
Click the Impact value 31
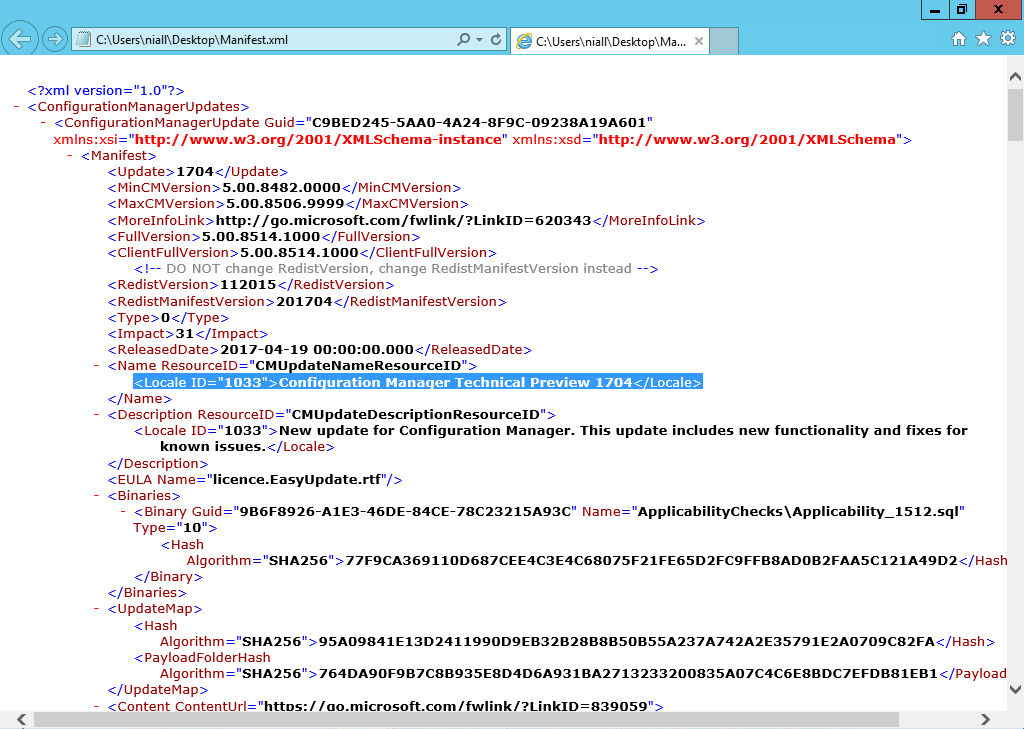coord(185,334)
